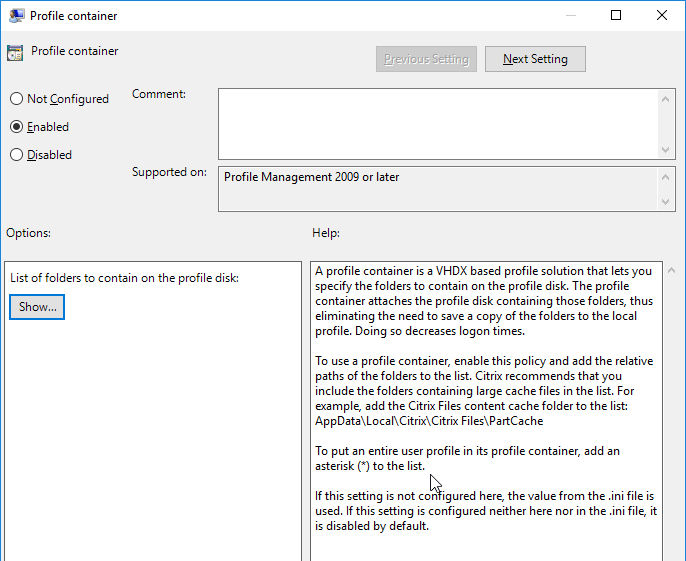This screenshot has height=561, width=686.
Task: Click the Comment box scroll up arrow
Action: 665,99
